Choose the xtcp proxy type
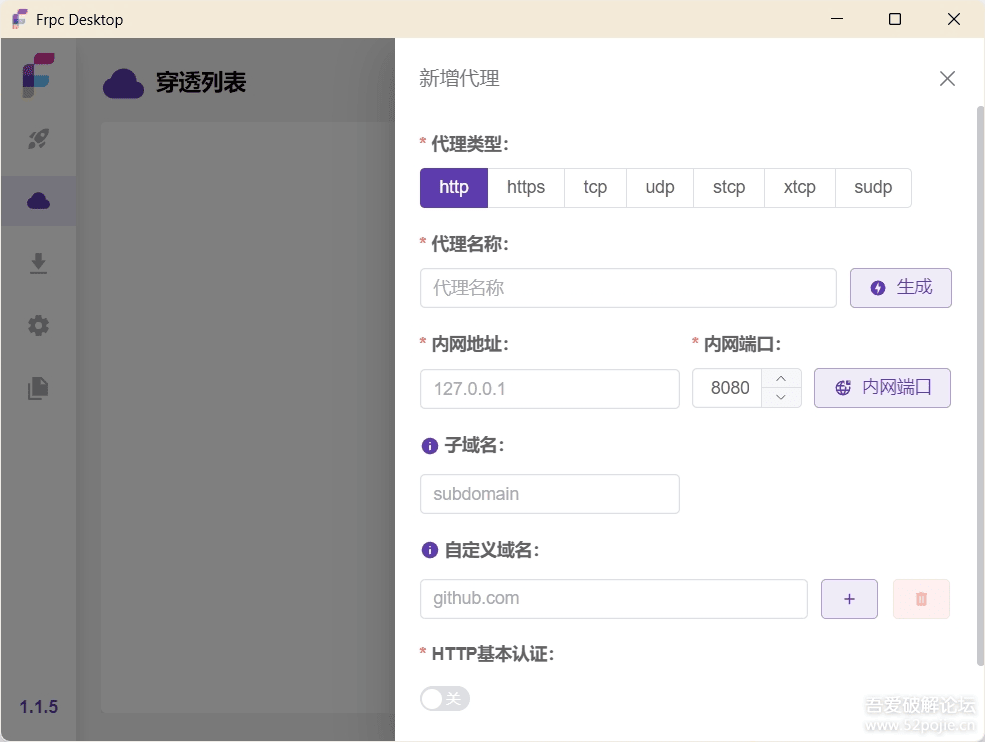Viewport: 985px width, 742px height. point(799,188)
